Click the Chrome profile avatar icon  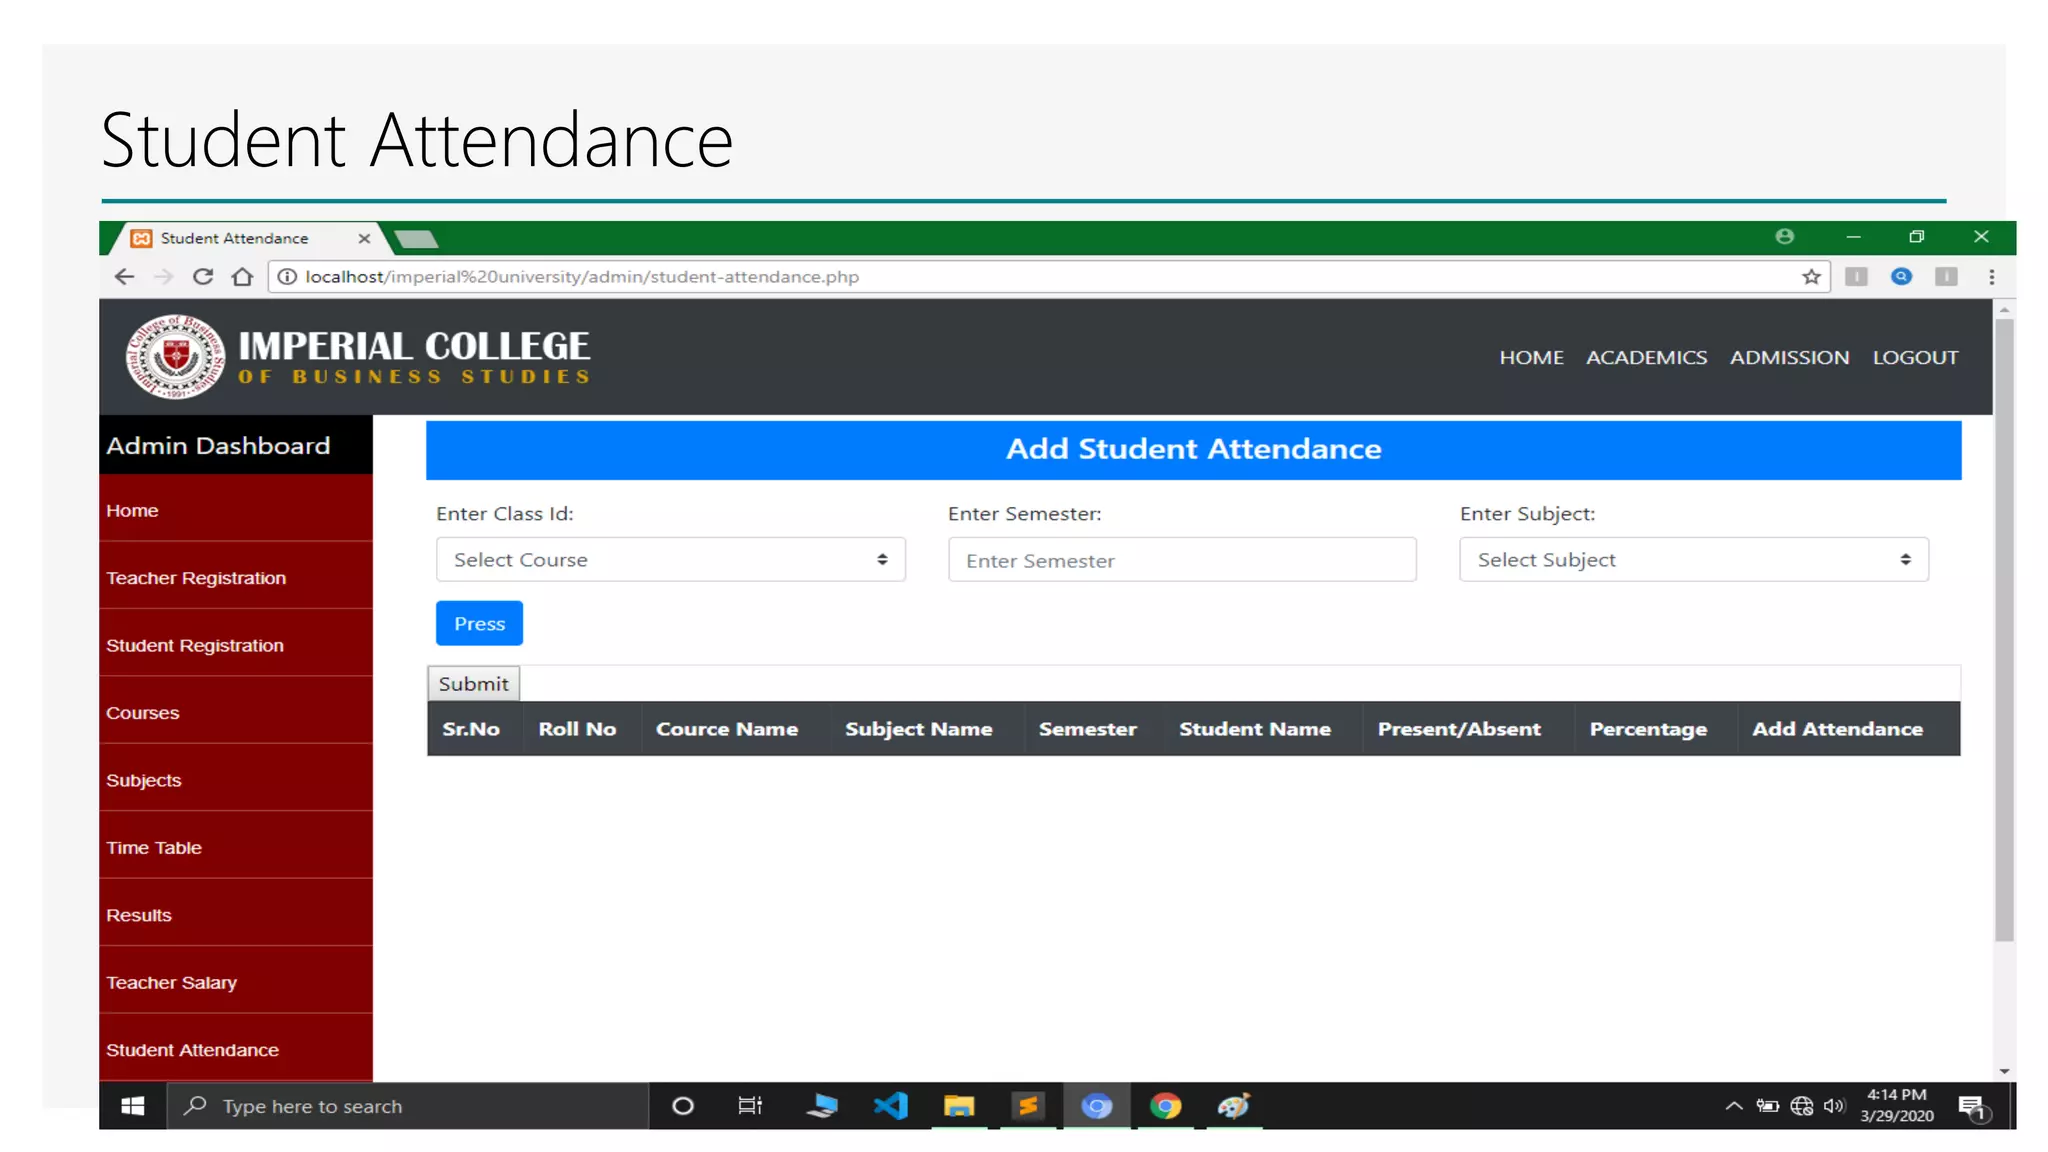pyautogui.click(x=1784, y=237)
